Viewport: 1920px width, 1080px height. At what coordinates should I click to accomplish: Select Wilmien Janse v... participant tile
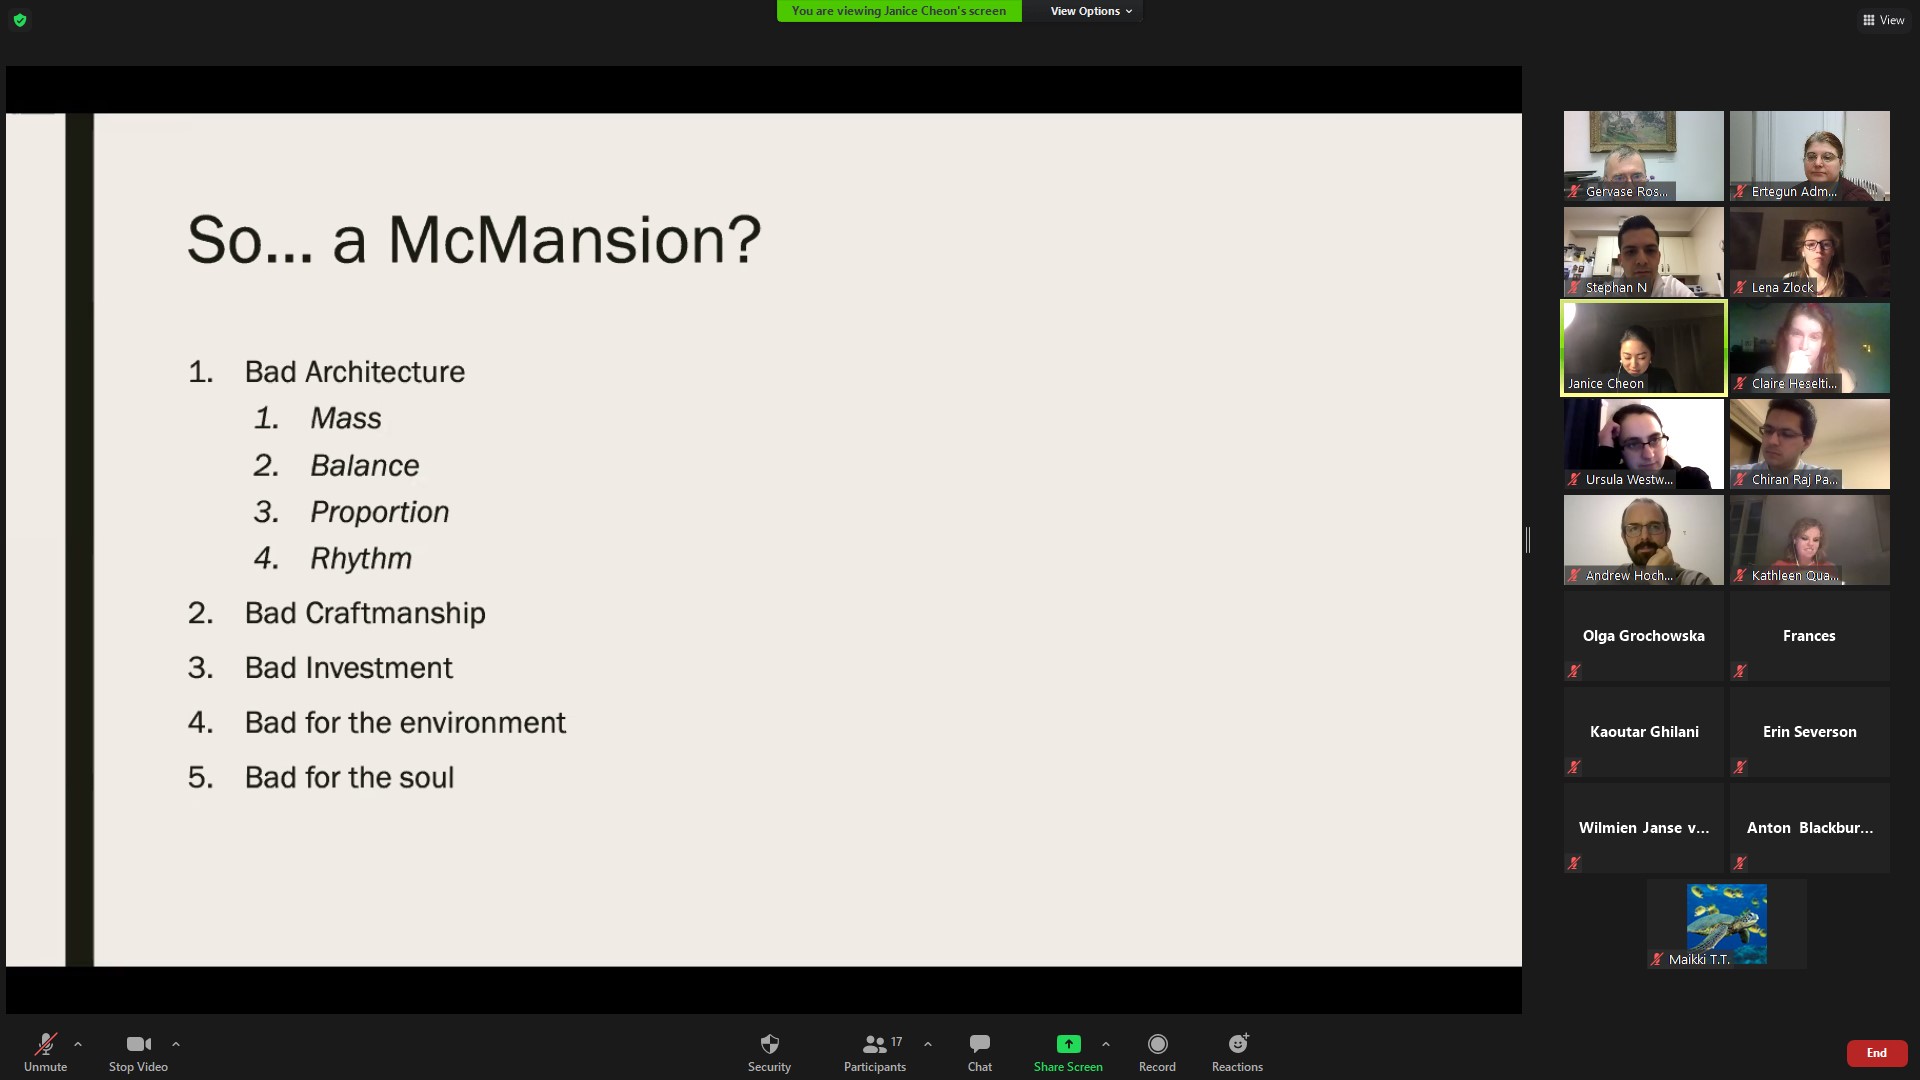click(x=1644, y=828)
